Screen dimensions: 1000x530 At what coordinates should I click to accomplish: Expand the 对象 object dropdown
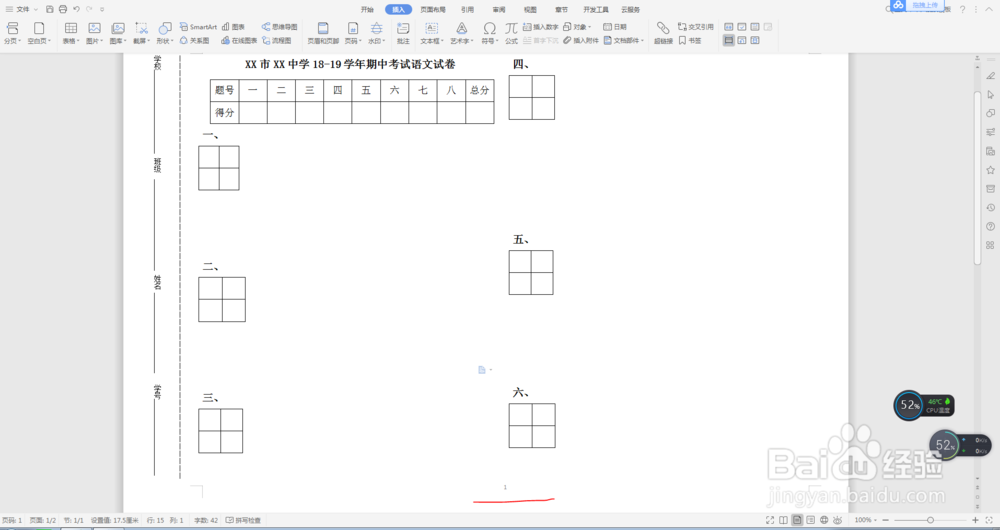589,27
